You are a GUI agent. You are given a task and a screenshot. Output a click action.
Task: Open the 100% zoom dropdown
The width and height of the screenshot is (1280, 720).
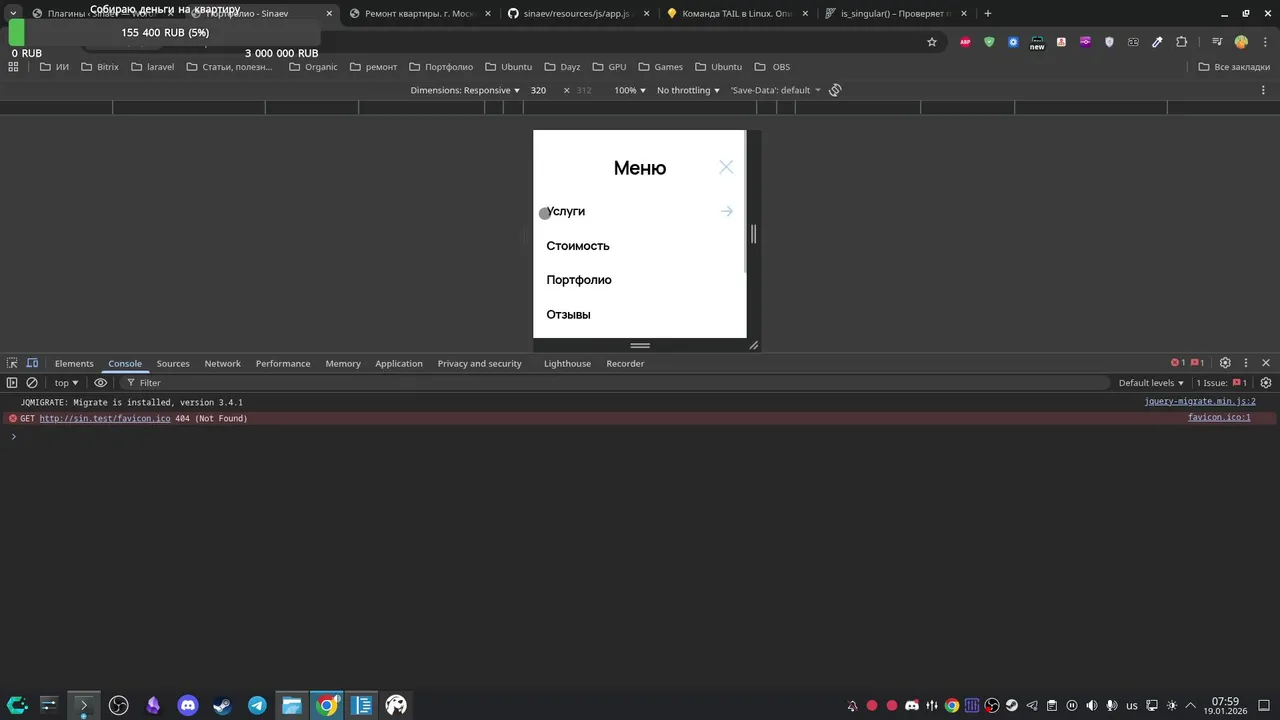tap(630, 90)
